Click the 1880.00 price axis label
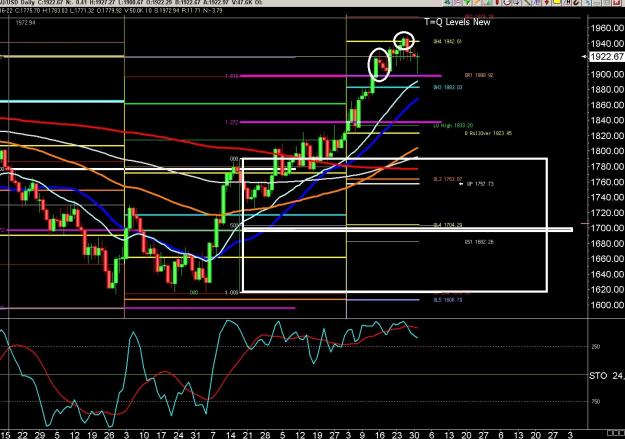Viewport: 625px width, 439px height. 607,89
